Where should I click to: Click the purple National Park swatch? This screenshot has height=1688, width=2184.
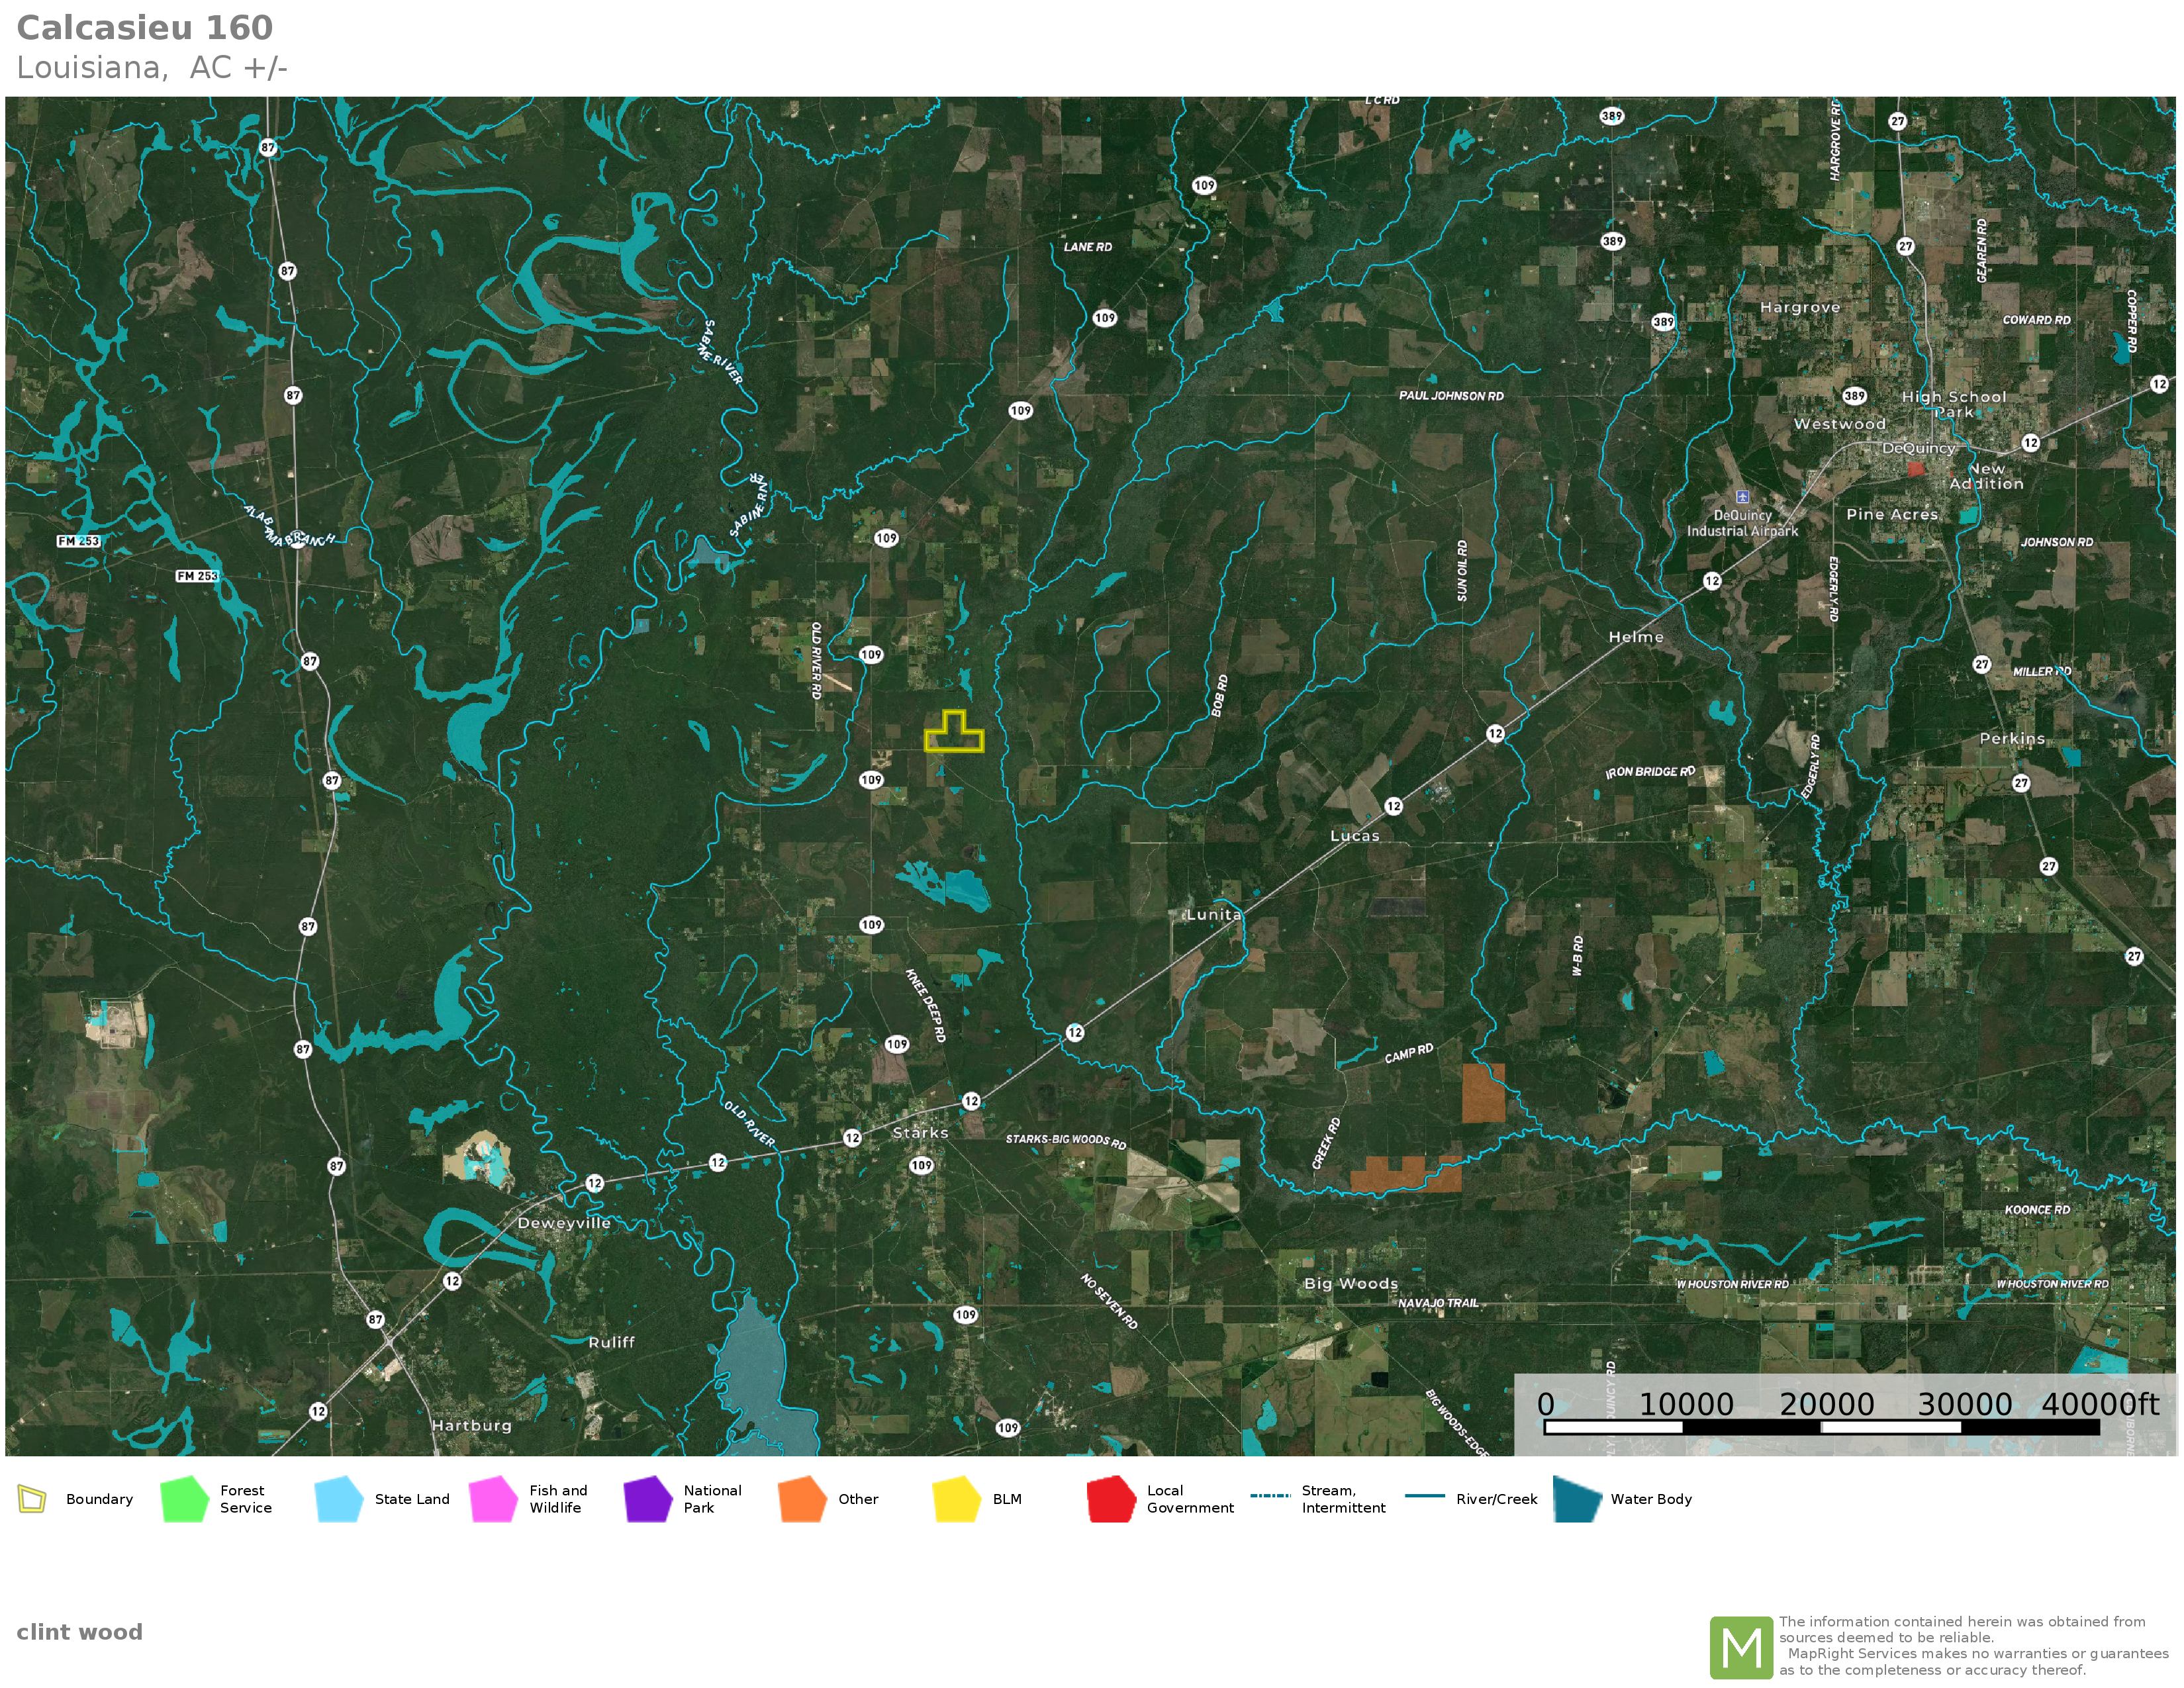[647, 1499]
